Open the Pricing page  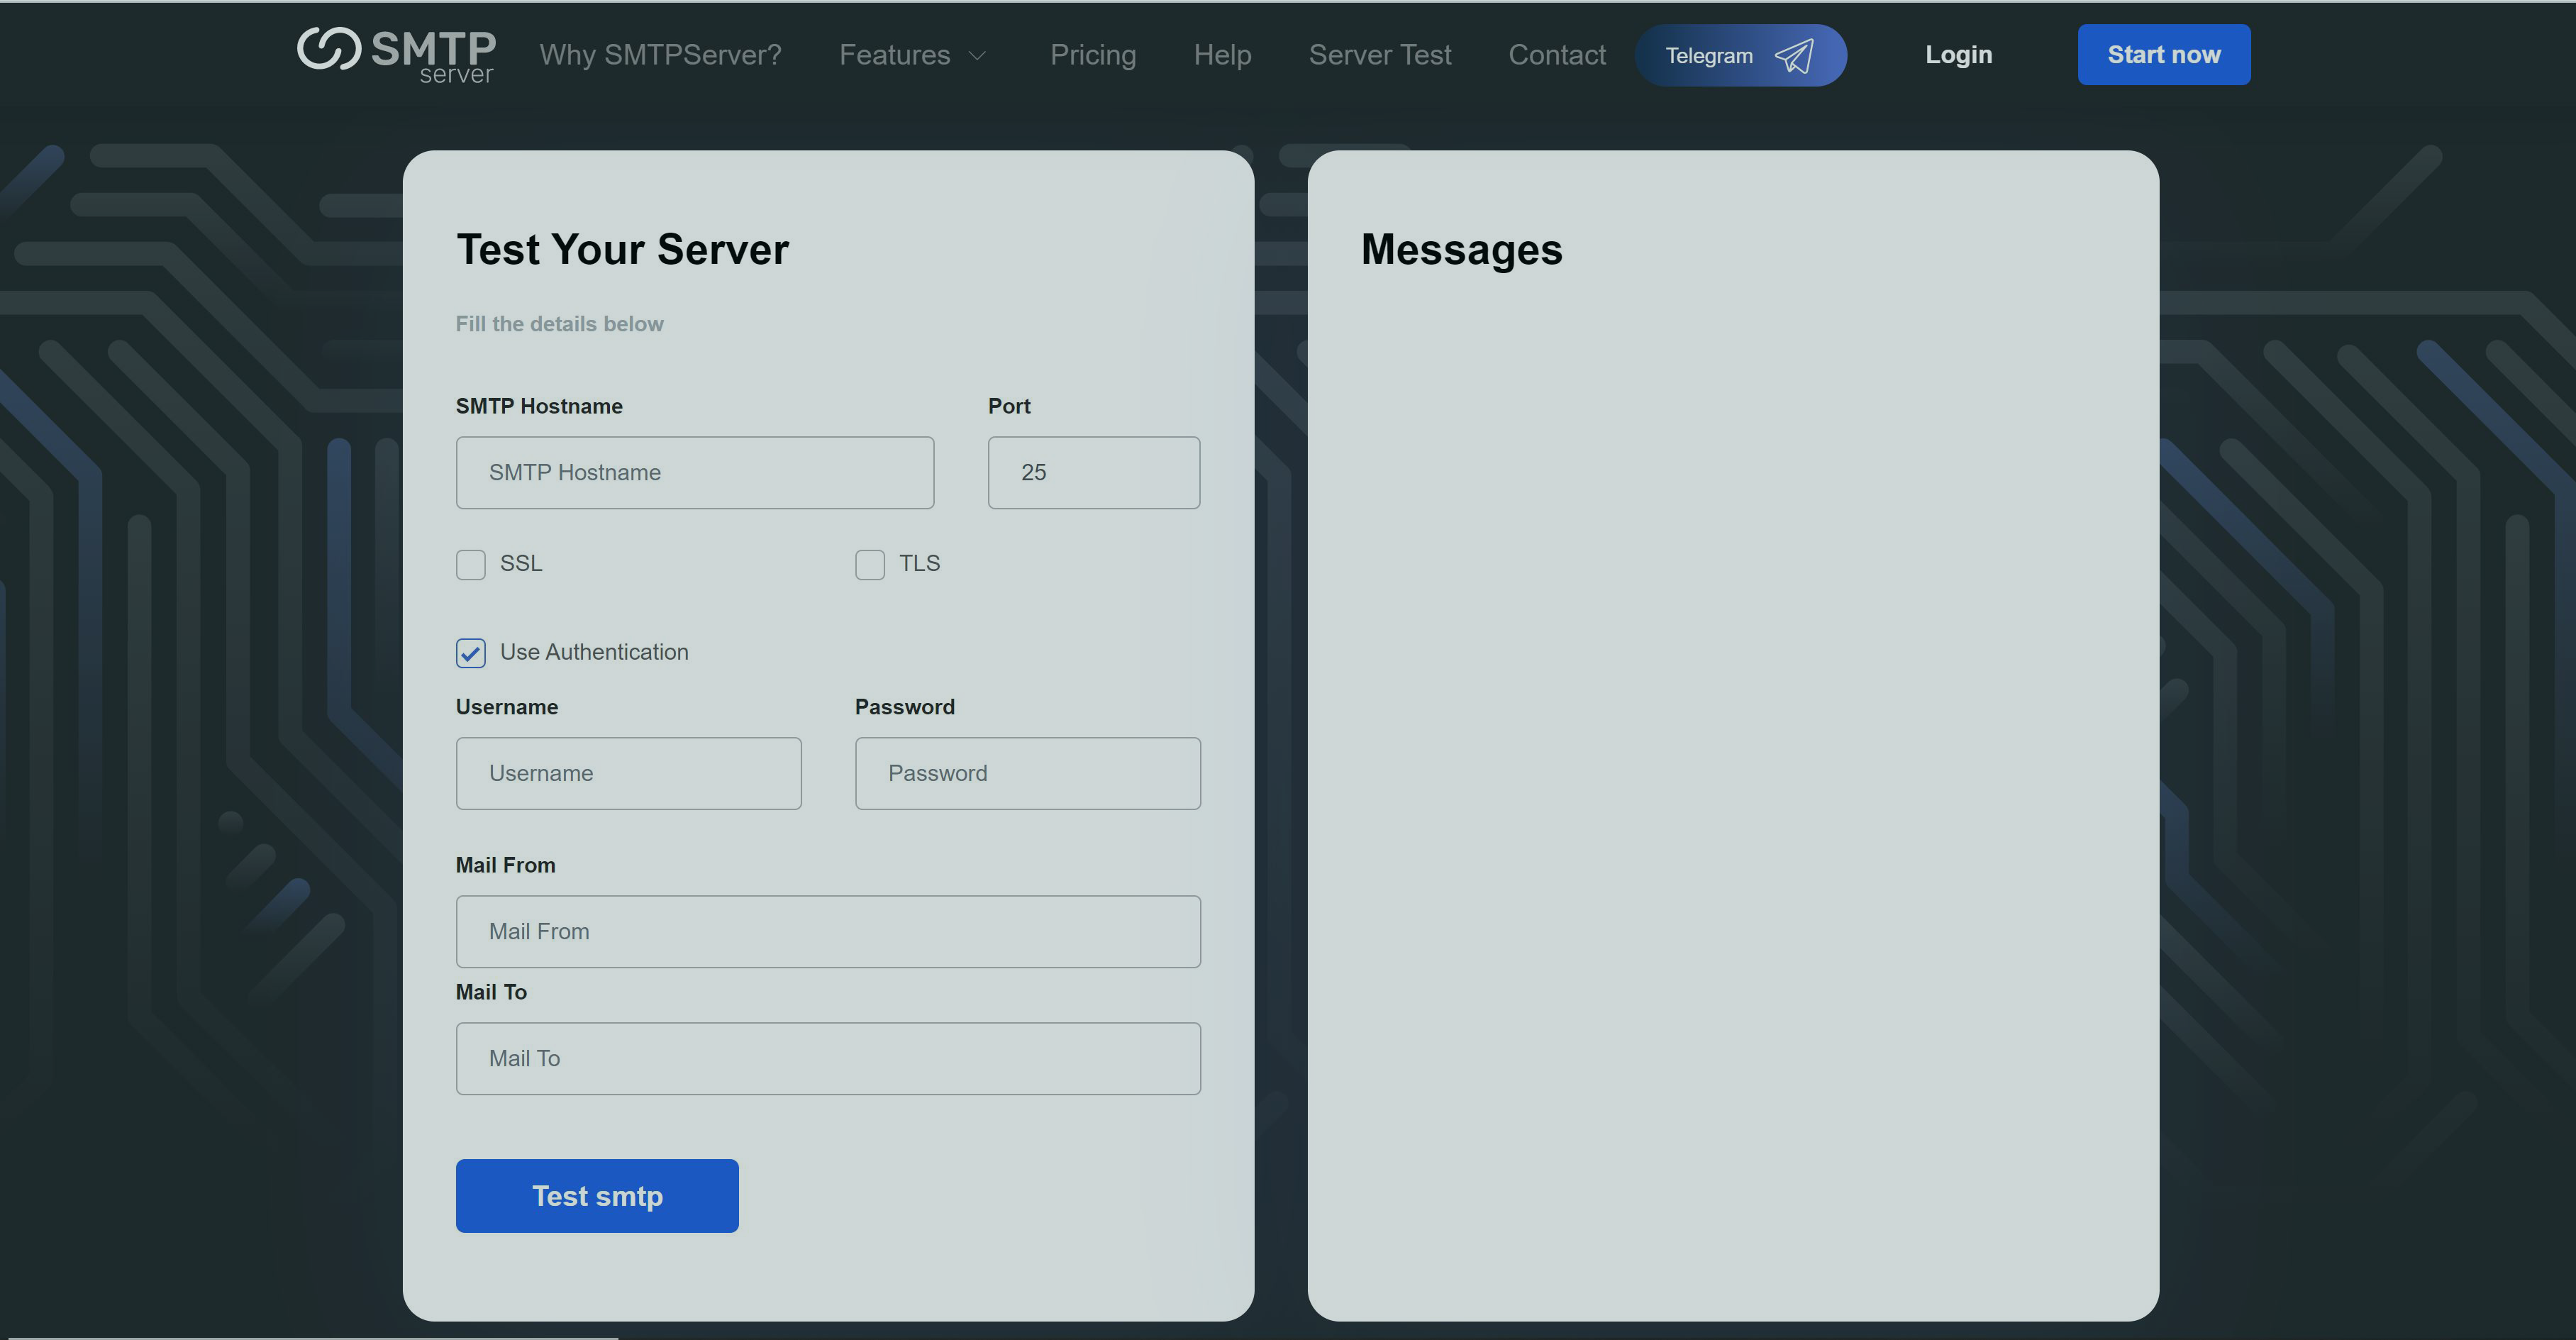click(1092, 55)
